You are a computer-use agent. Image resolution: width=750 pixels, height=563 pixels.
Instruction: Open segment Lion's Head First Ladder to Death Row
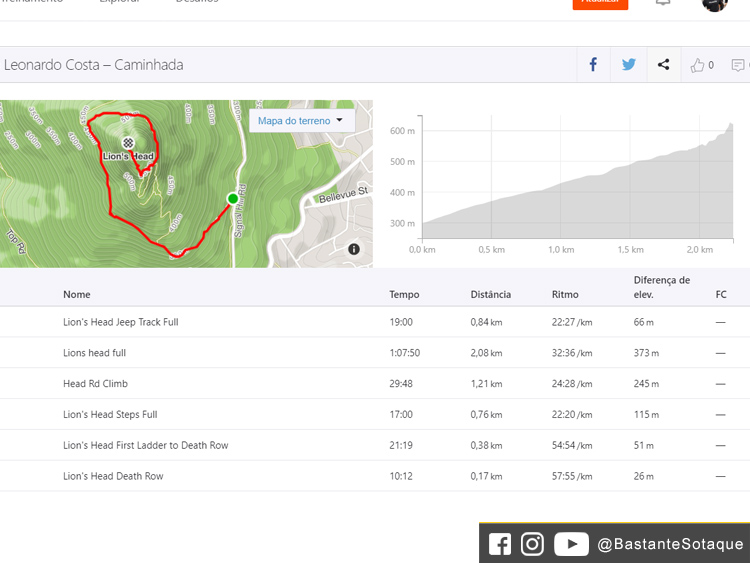tap(145, 445)
